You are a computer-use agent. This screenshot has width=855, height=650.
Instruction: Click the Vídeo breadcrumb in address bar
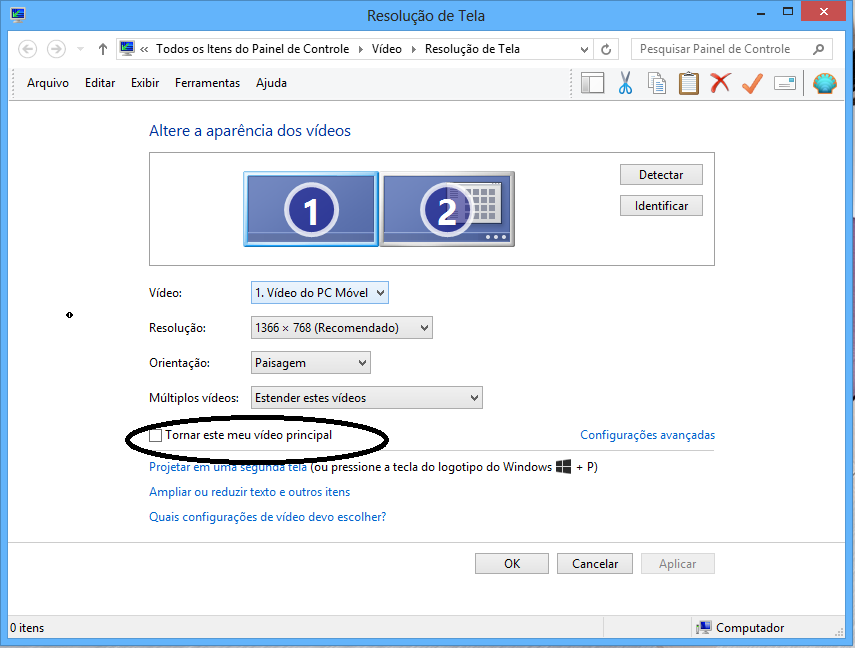click(x=387, y=49)
